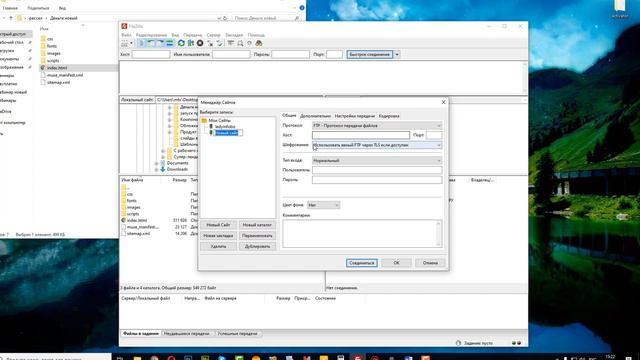The height and width of the screenshot is (360, 640).
Task: Click the 'Мои Сайты' folder icon
Action: pos(204,120)
